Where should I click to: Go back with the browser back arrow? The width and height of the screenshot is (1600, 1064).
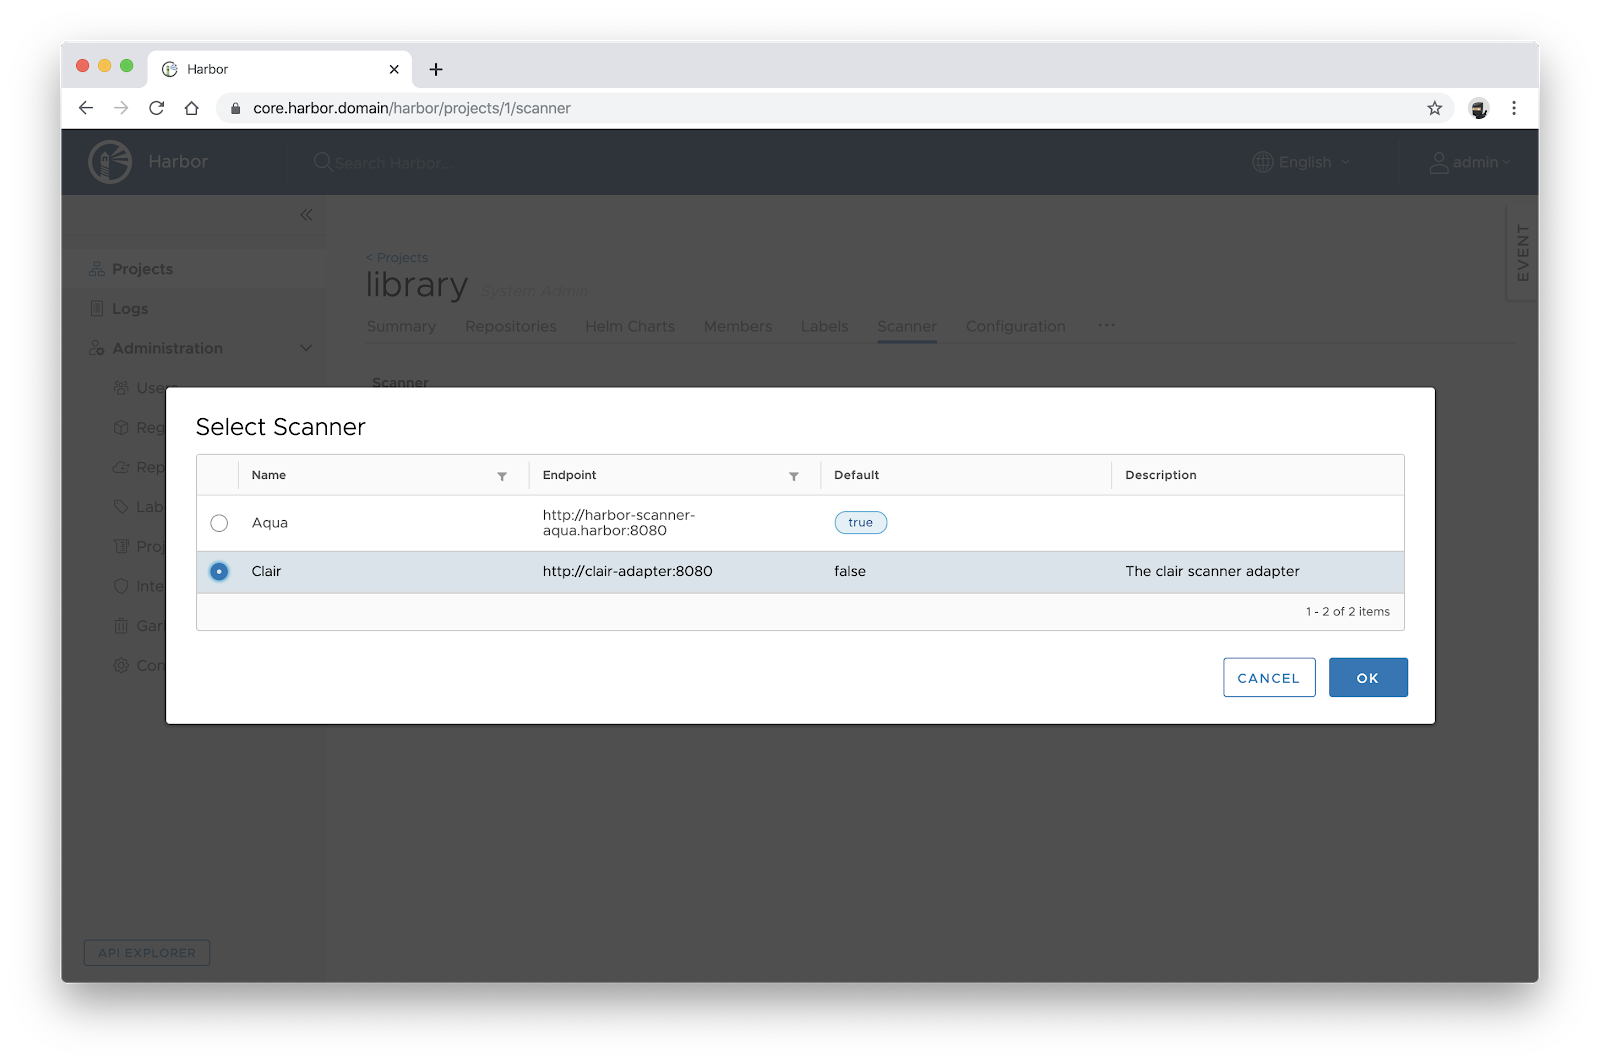[x=86, y=108]
